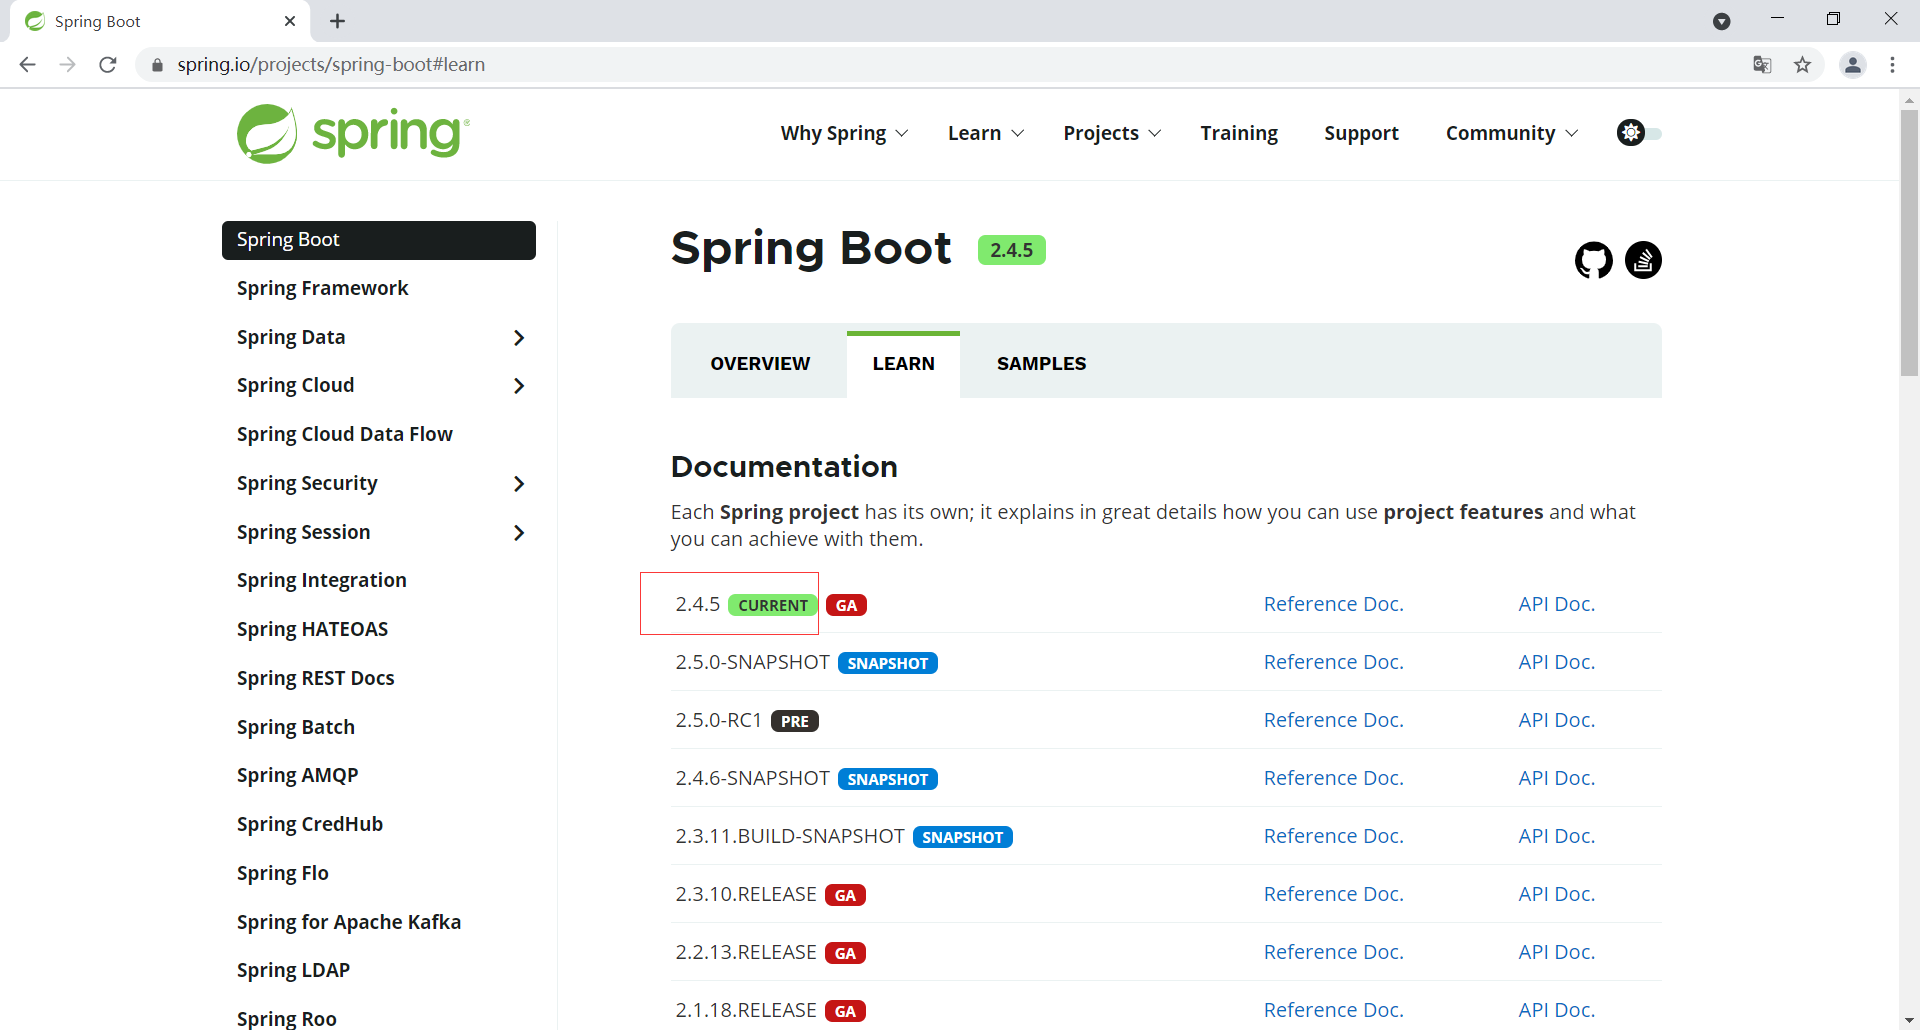
Task: Open API Doc. for 2.4.5
Action: coord(1556,604)
